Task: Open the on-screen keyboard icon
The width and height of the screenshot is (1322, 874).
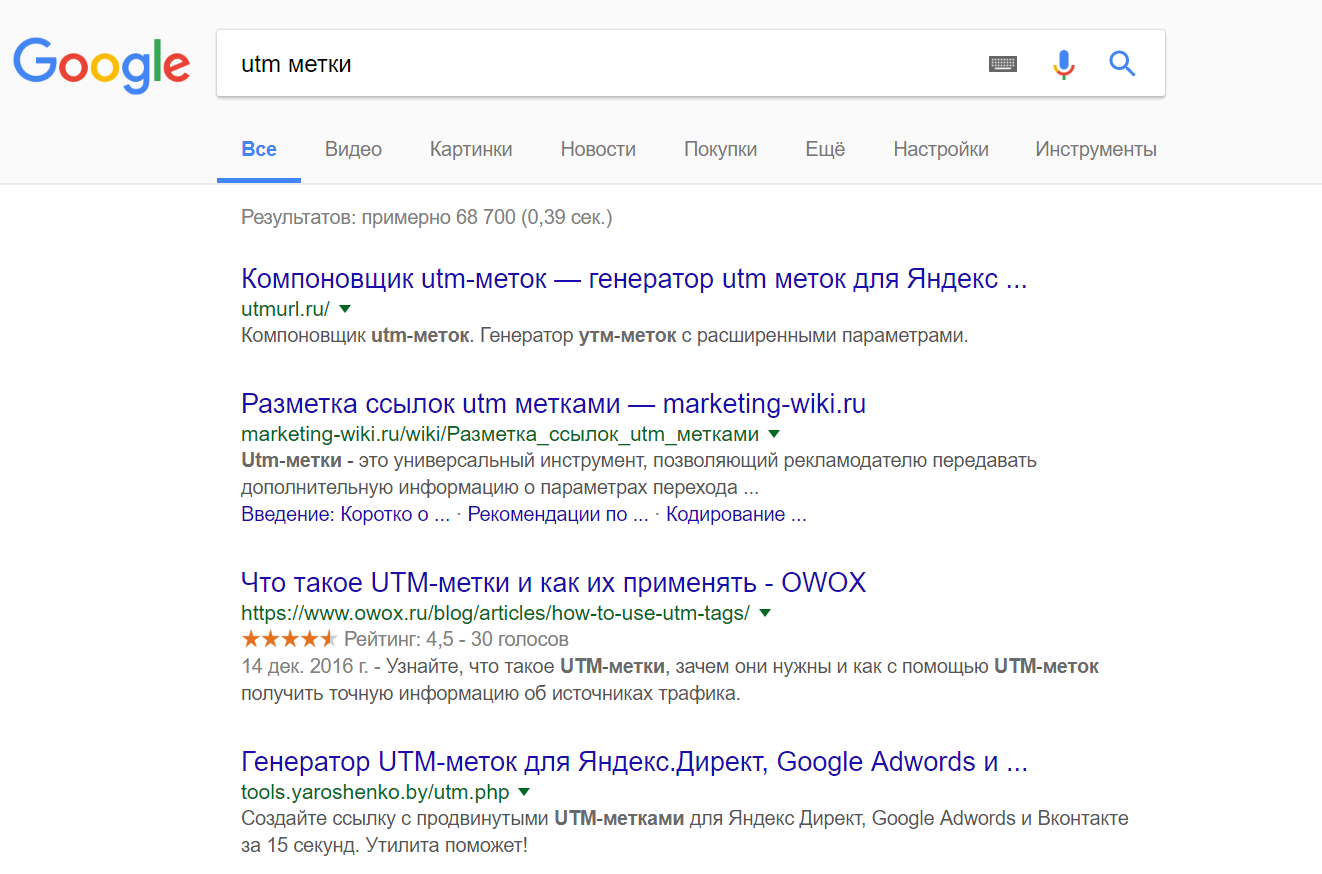Action: click(1003, 64)
